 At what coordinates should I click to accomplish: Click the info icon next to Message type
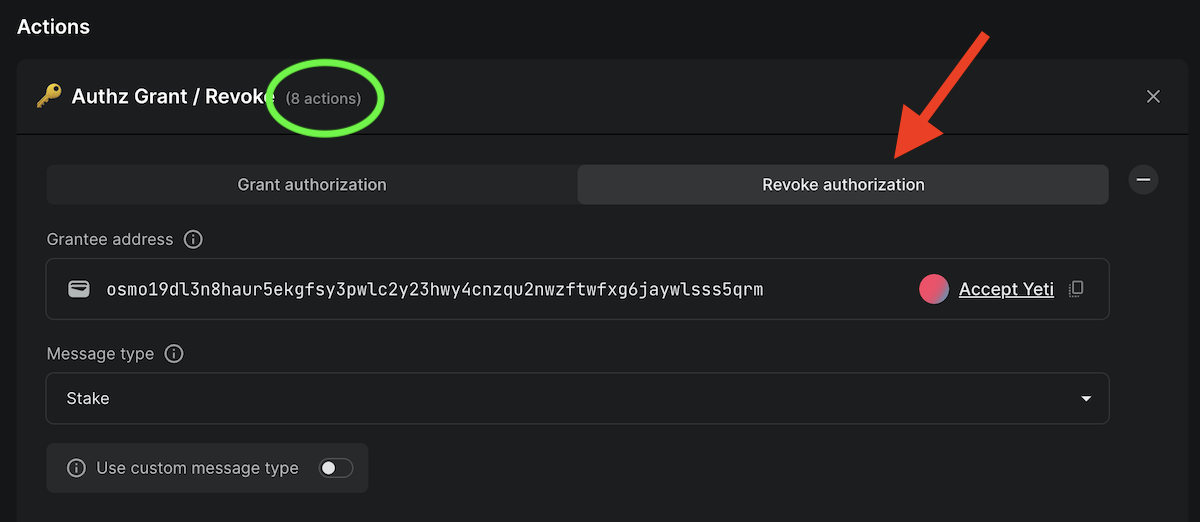174,354
